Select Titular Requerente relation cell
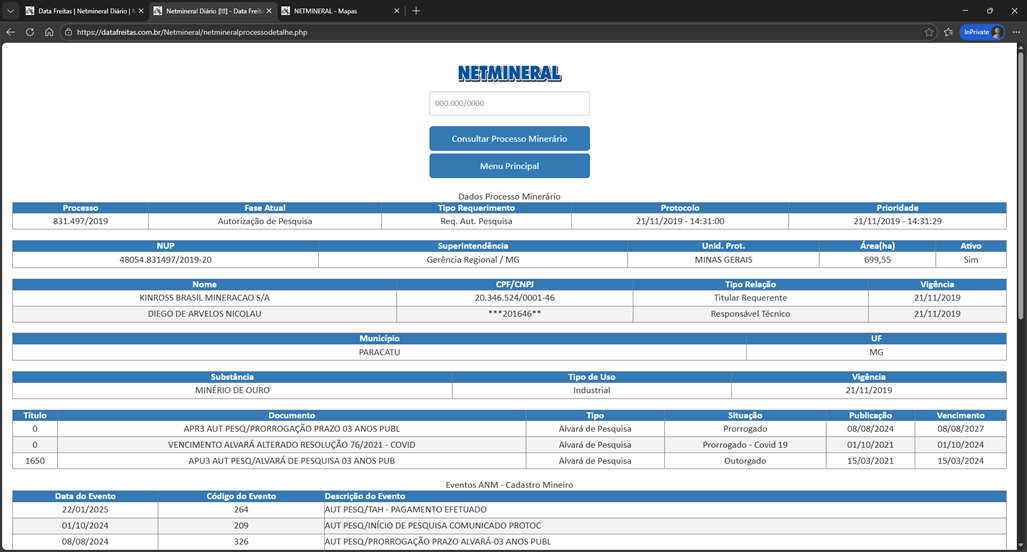The height and width of the screenshot is (552, 1027). tap(751, 298)
